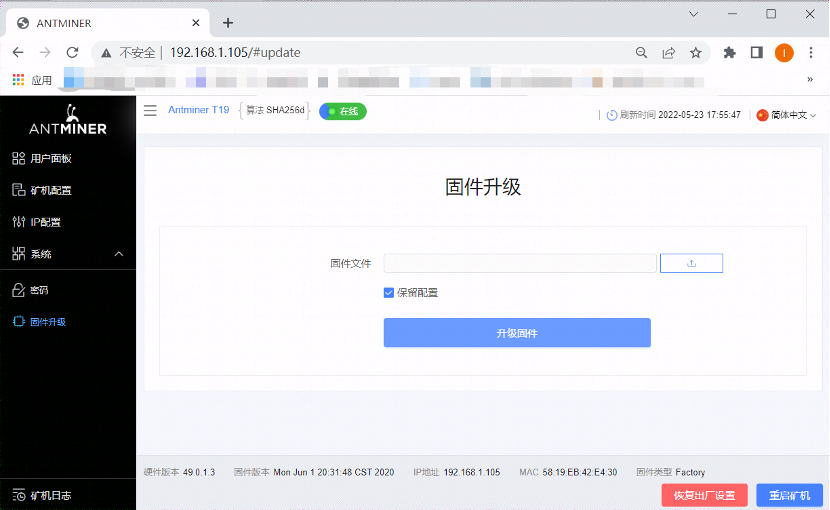Click the 固件升级 chip icon
The image size is (830, 510).
(19, 321)
